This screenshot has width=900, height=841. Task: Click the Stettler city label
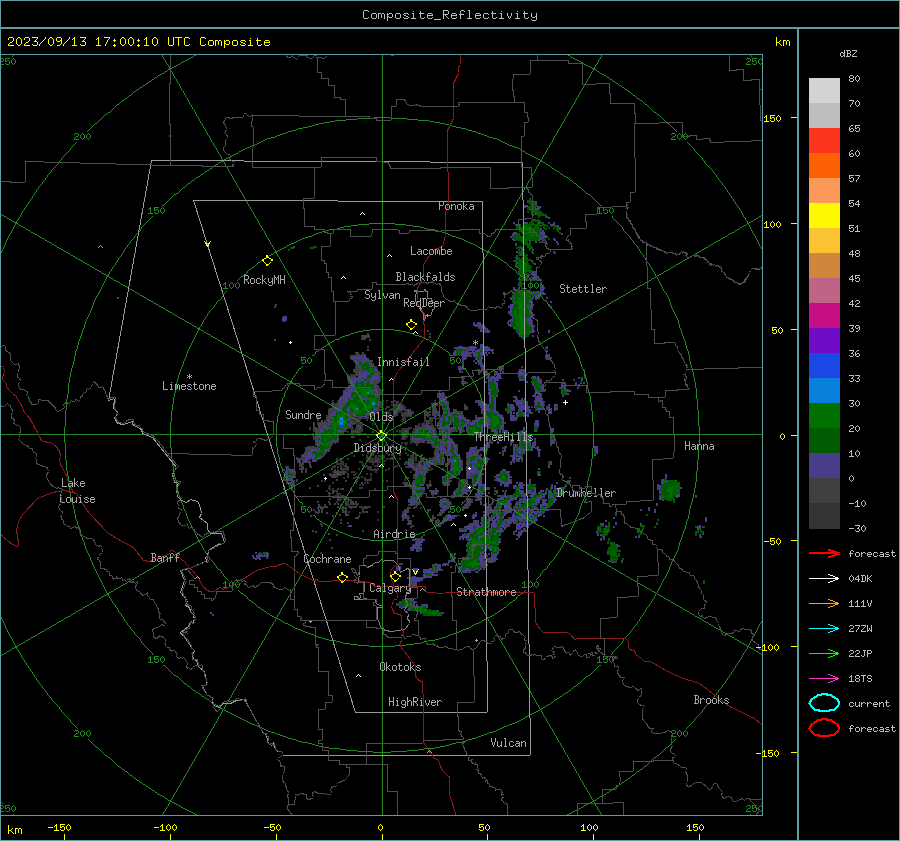pyautogui.click(x=583, y=289)
